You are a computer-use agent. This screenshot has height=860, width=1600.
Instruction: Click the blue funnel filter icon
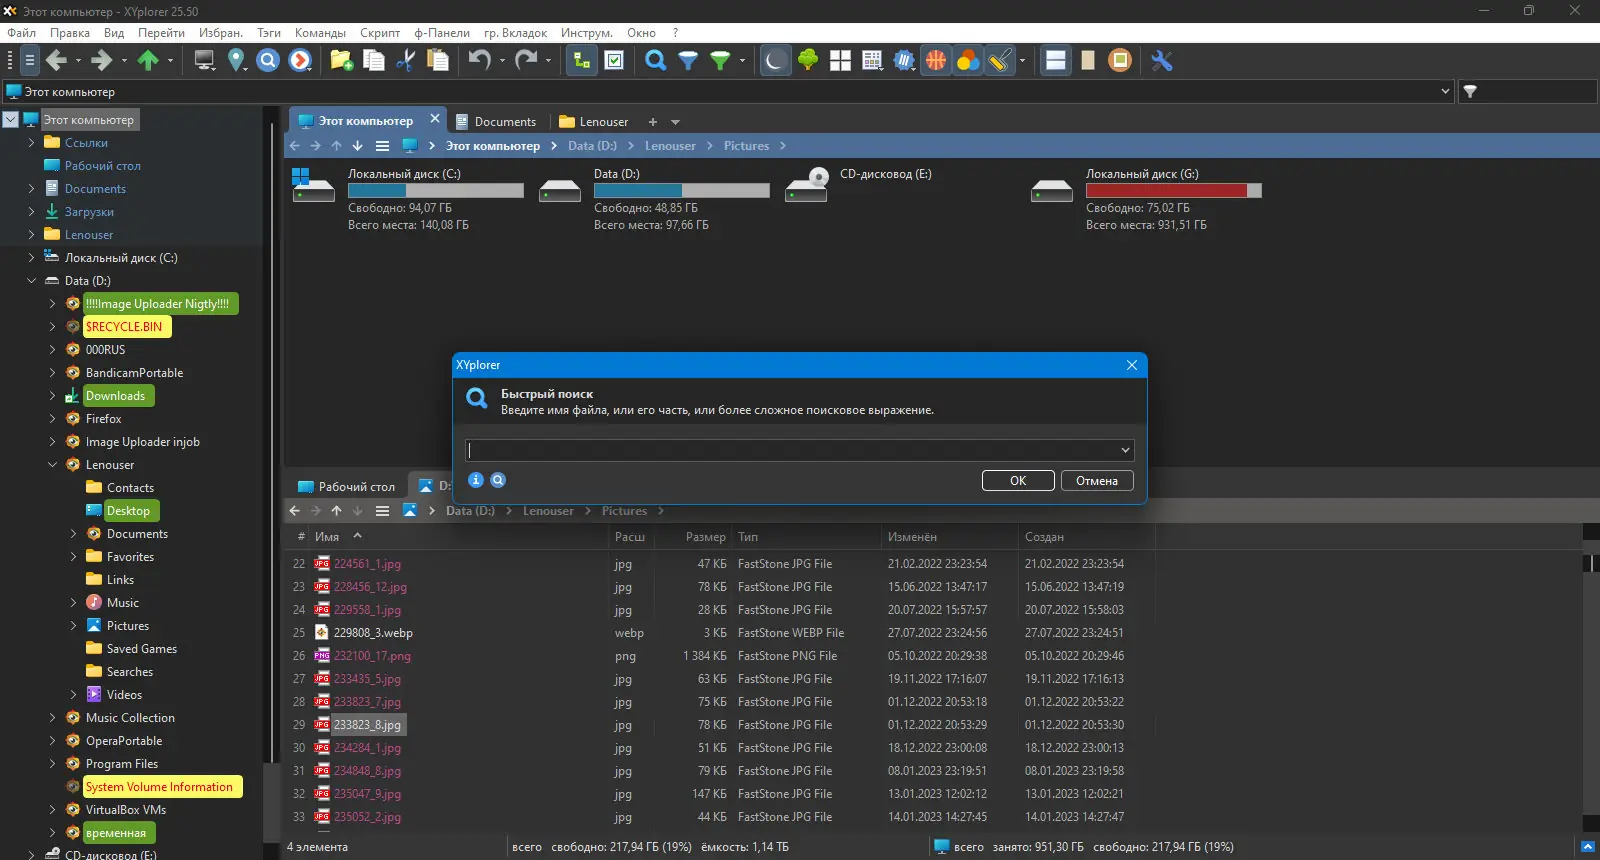click(688, 61)
